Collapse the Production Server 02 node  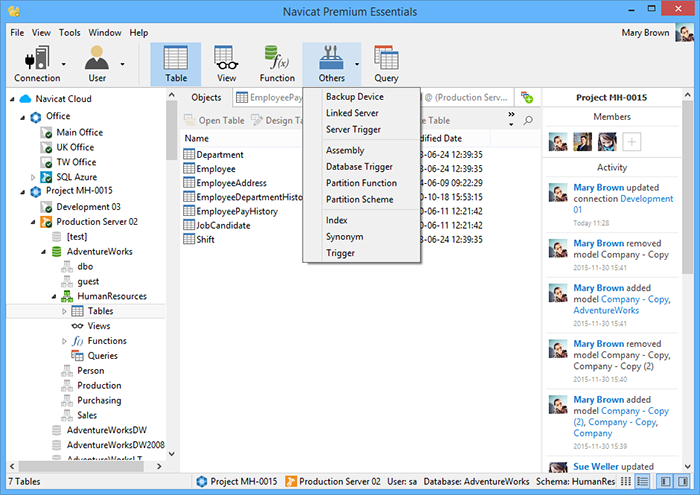(x=33, y=222)
